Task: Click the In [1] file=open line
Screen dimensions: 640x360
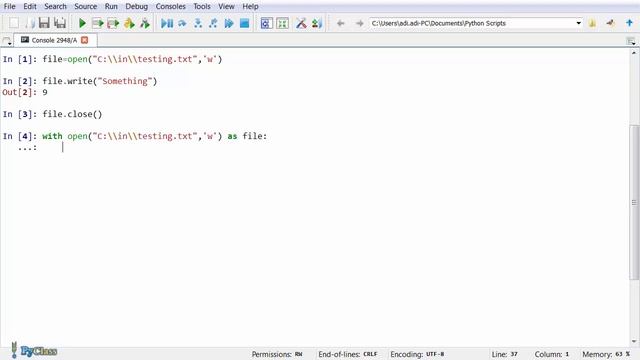Action: point(112,59)
